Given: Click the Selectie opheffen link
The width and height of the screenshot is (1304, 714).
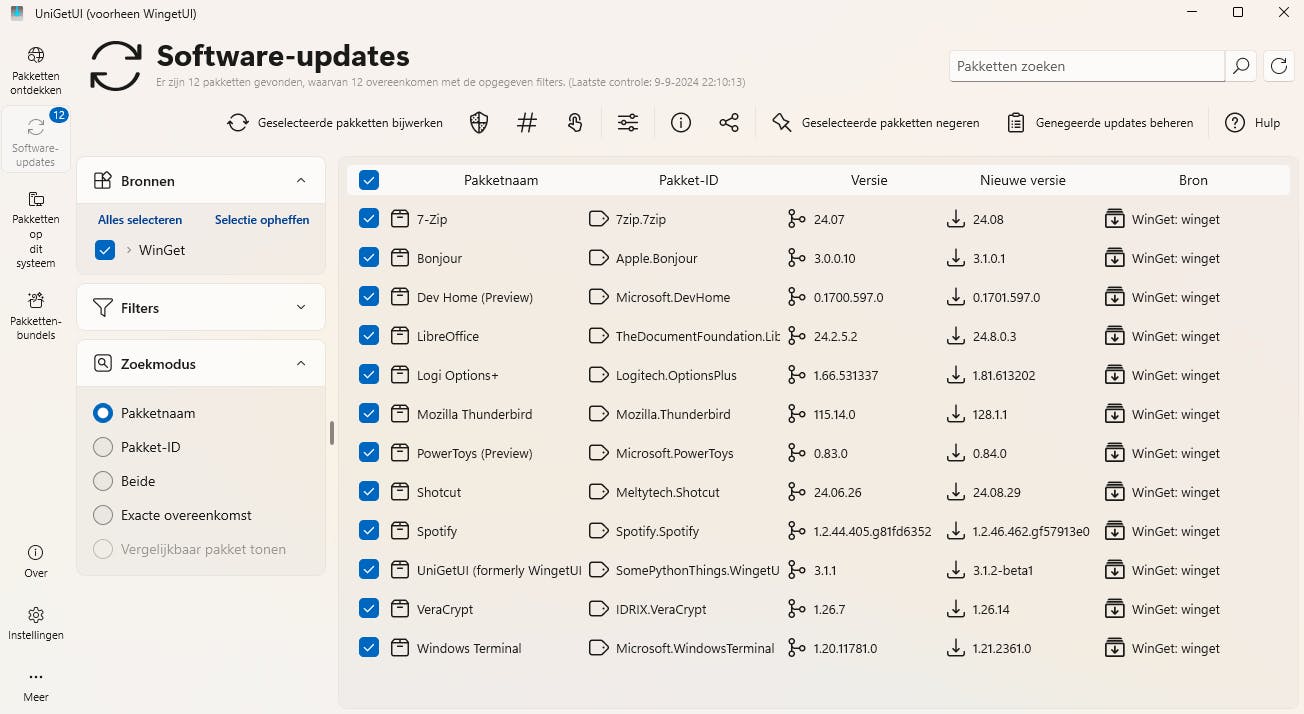Looking at the screenshot, I should pyautogui.click(x=262, y=220).
